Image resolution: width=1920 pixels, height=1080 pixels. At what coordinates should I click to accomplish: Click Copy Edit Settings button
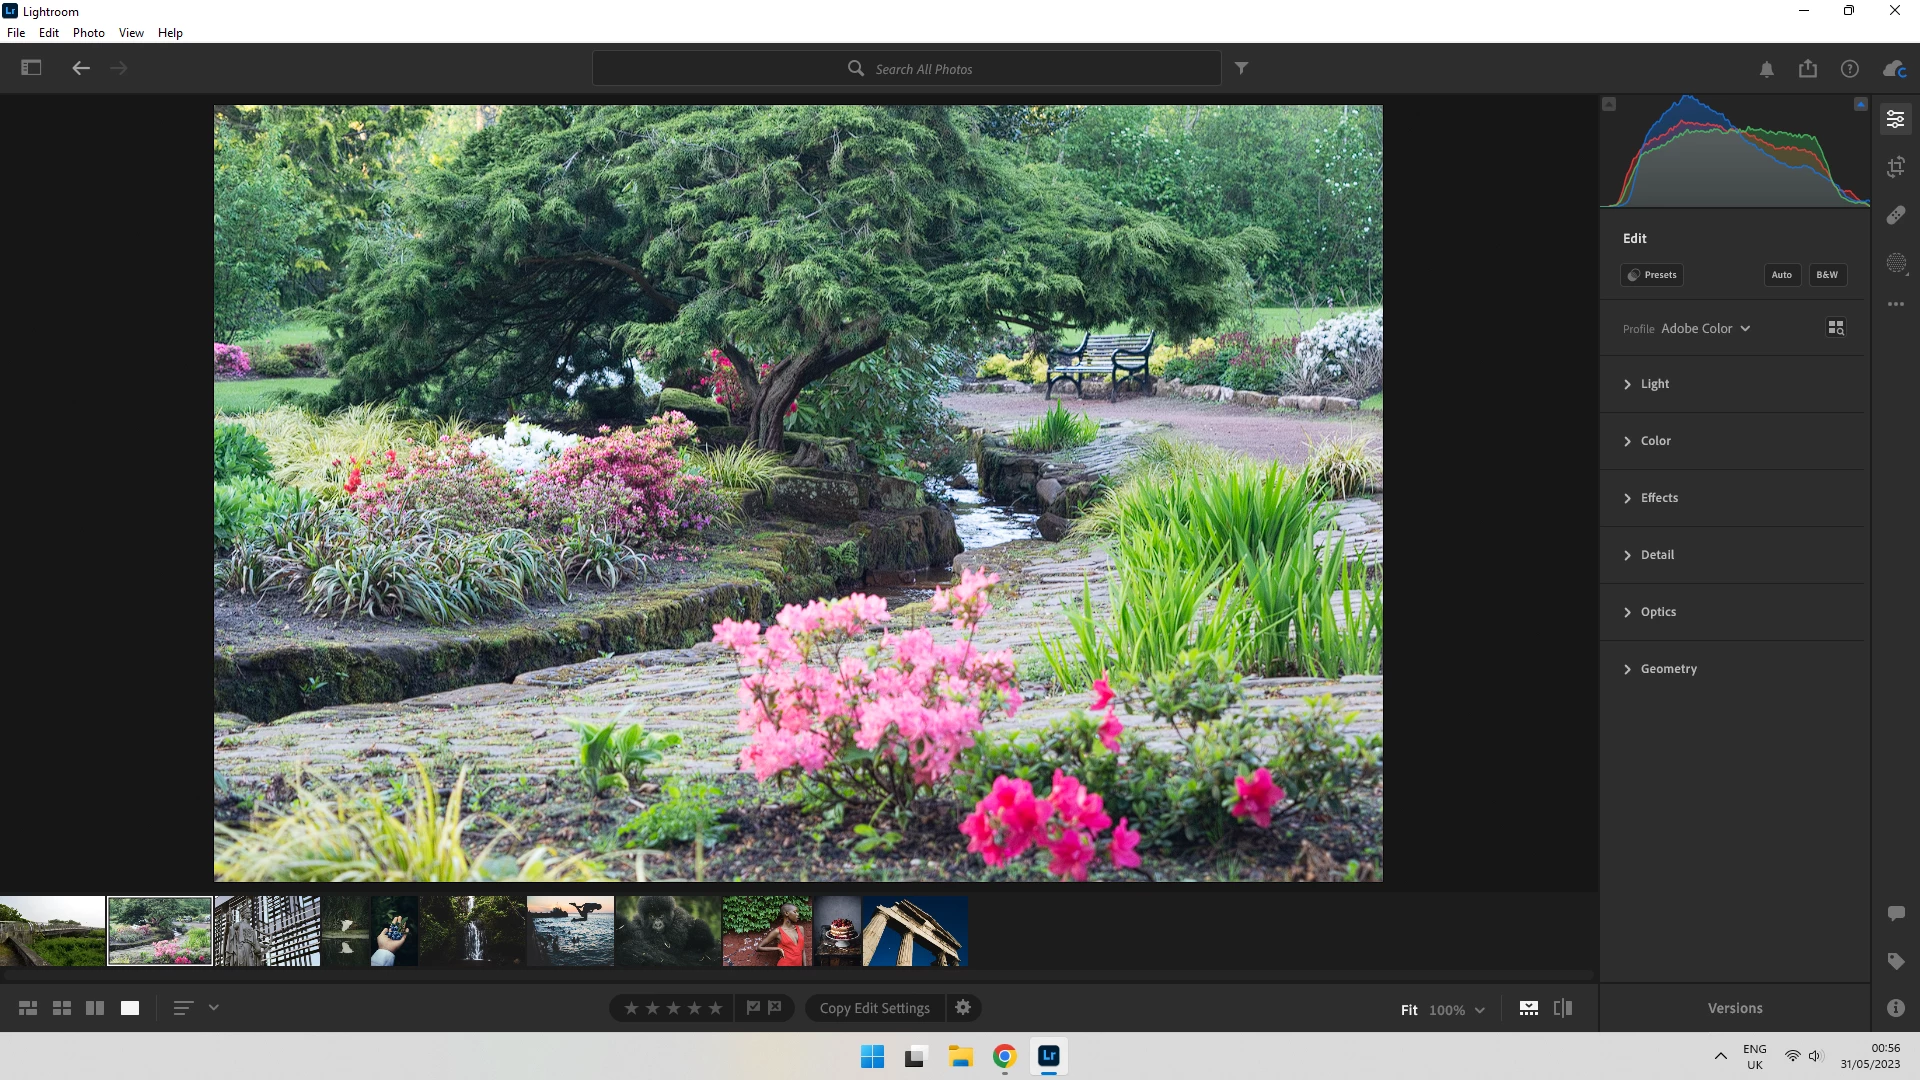click(875, 1008)
